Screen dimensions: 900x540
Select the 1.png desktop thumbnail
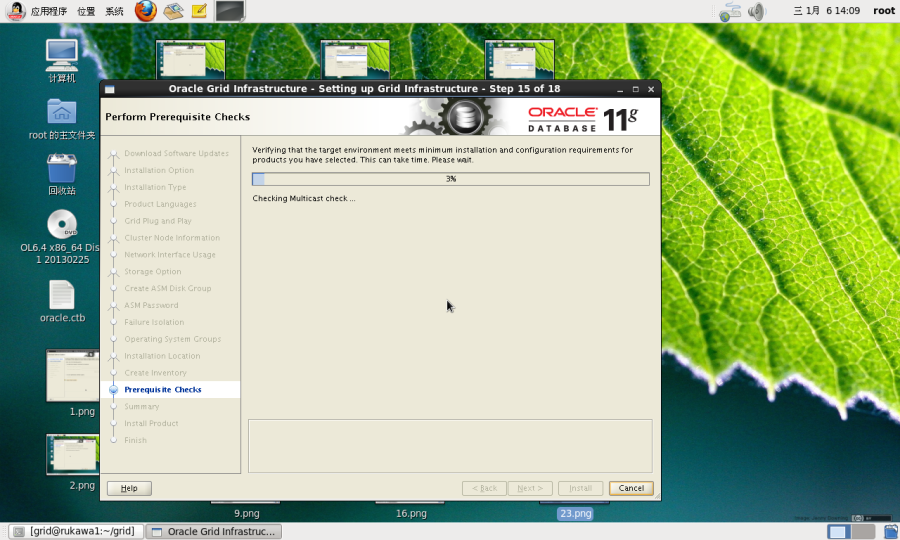[73, 382]
